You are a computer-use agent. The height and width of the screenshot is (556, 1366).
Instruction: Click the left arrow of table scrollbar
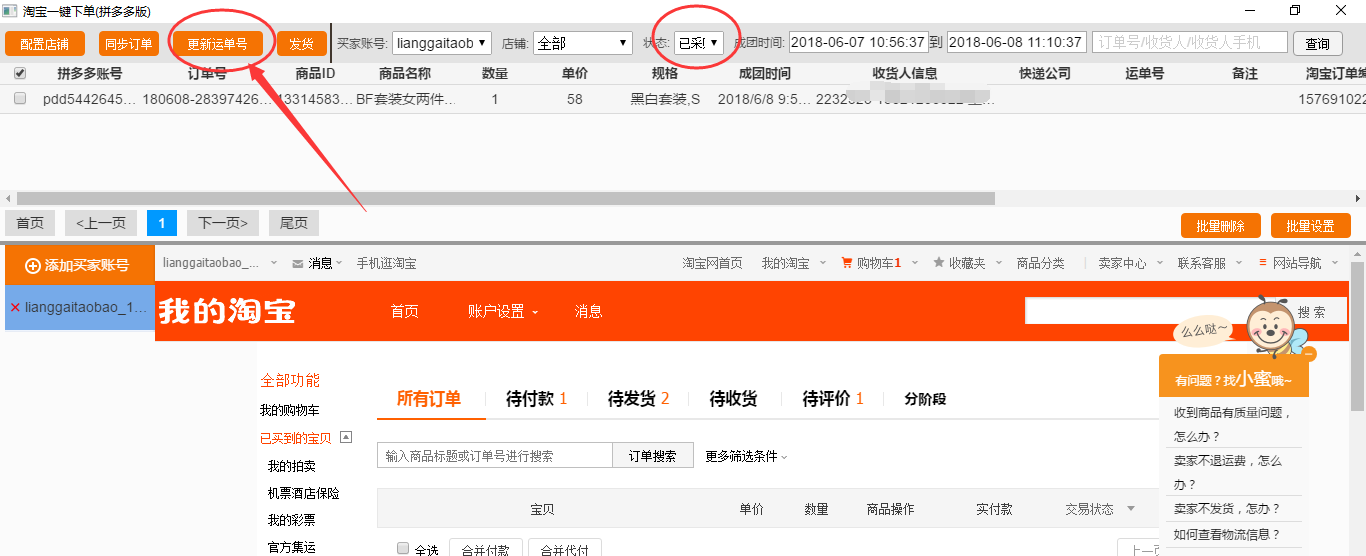8,198
